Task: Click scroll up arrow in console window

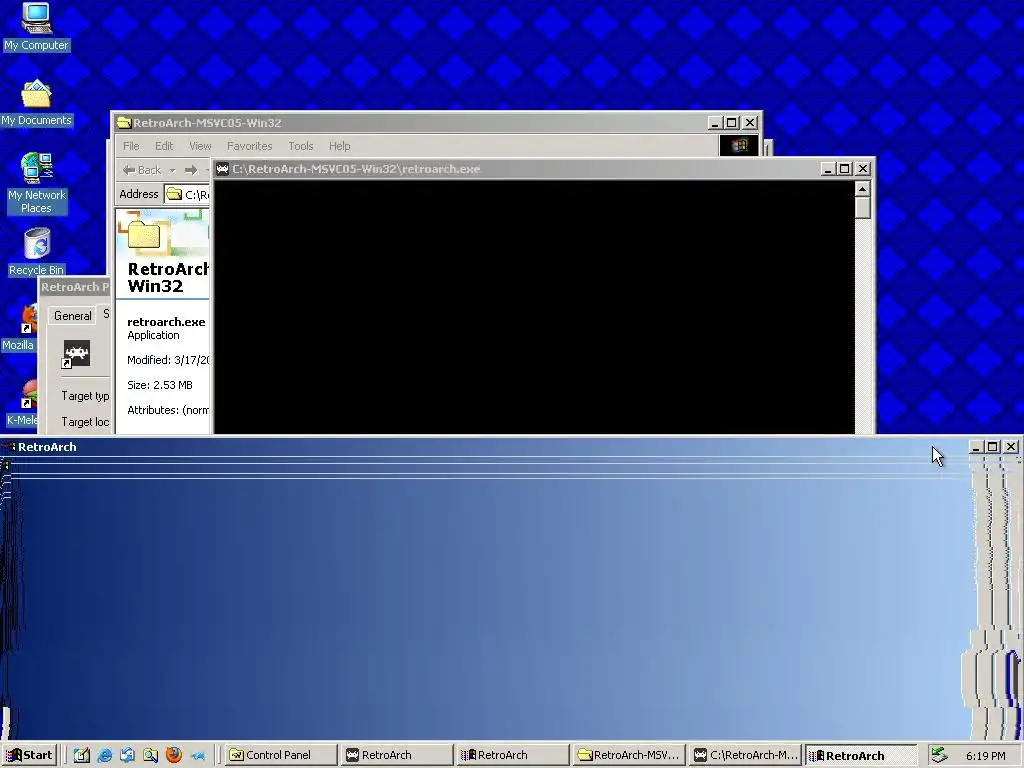Action: (863, 189)
